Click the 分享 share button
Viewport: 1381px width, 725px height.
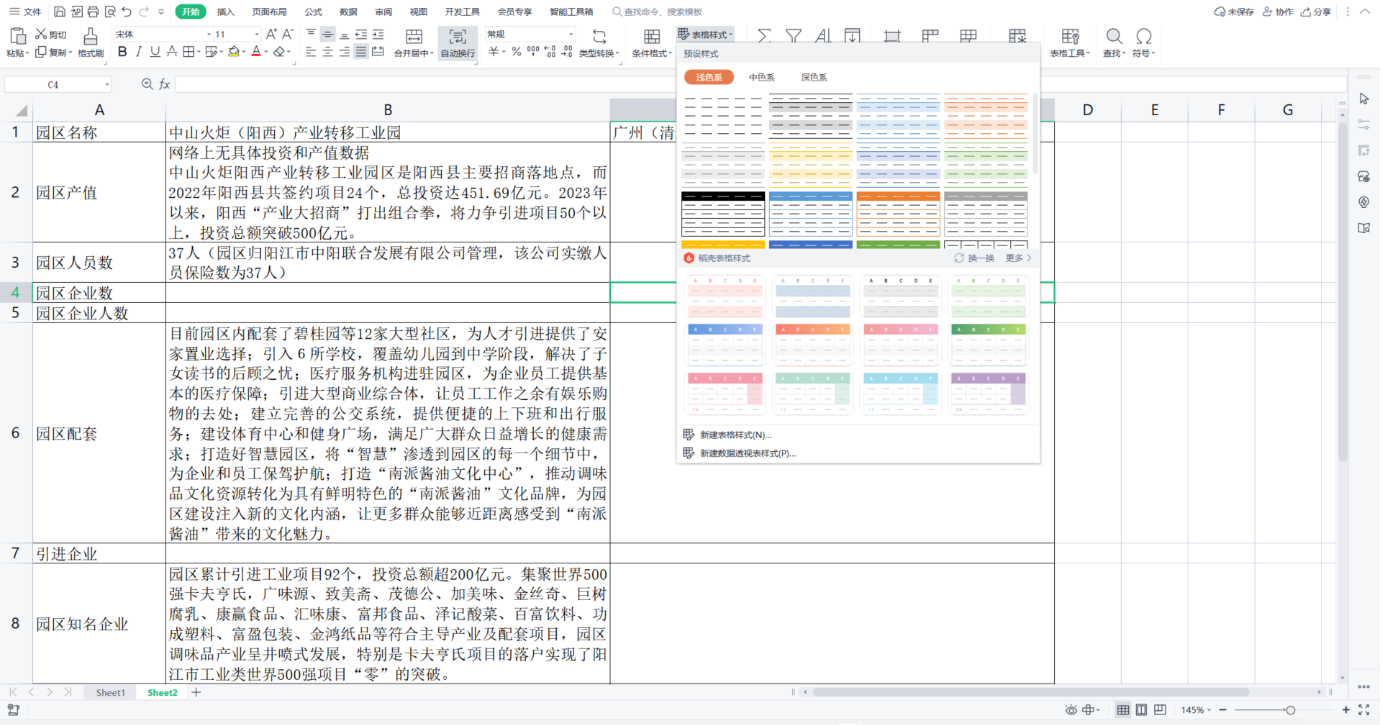1317,12
